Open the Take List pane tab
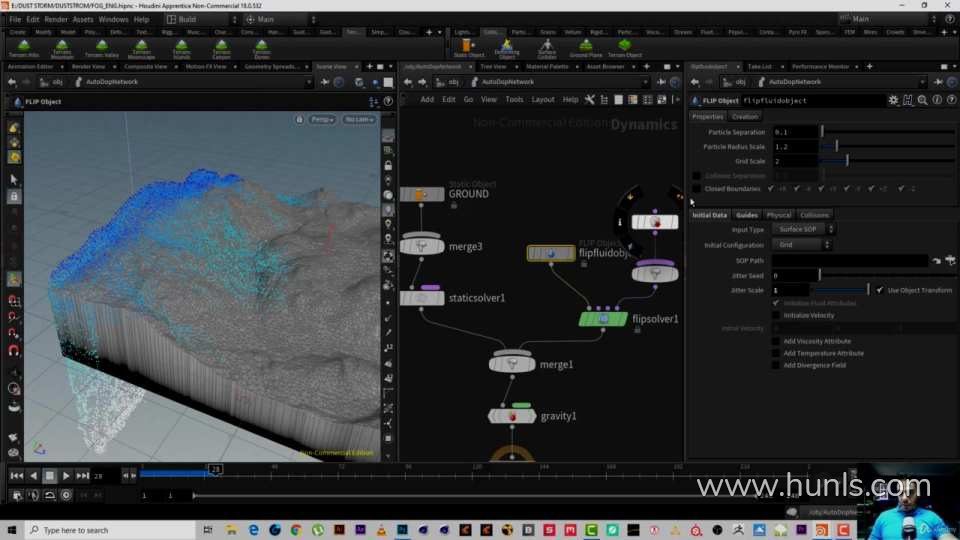960x540 pixels. (759, 67)
